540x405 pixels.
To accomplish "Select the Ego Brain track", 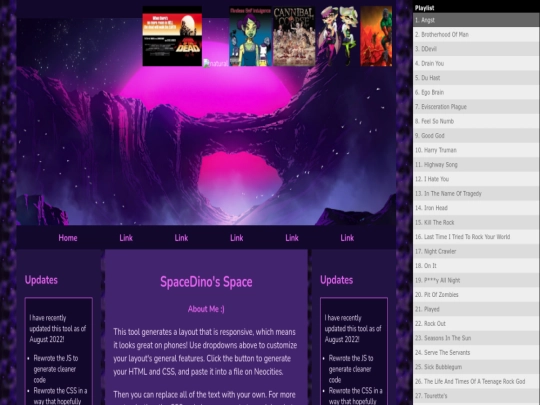I will point(476,92).
